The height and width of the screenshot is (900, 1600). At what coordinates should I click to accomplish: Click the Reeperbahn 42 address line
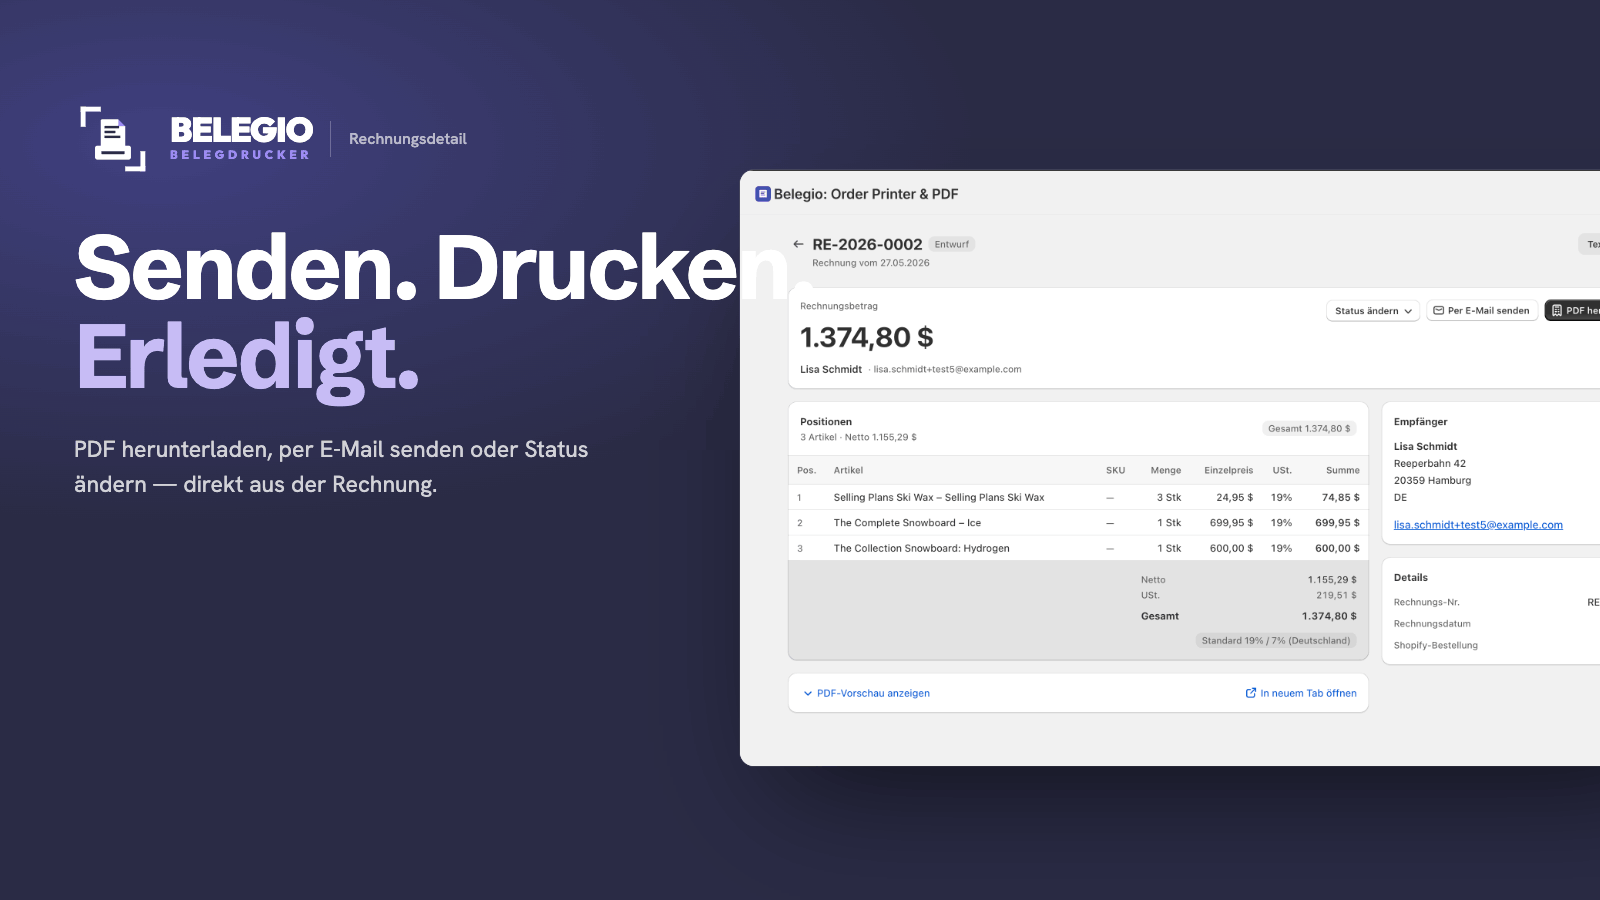point(1430,464)
